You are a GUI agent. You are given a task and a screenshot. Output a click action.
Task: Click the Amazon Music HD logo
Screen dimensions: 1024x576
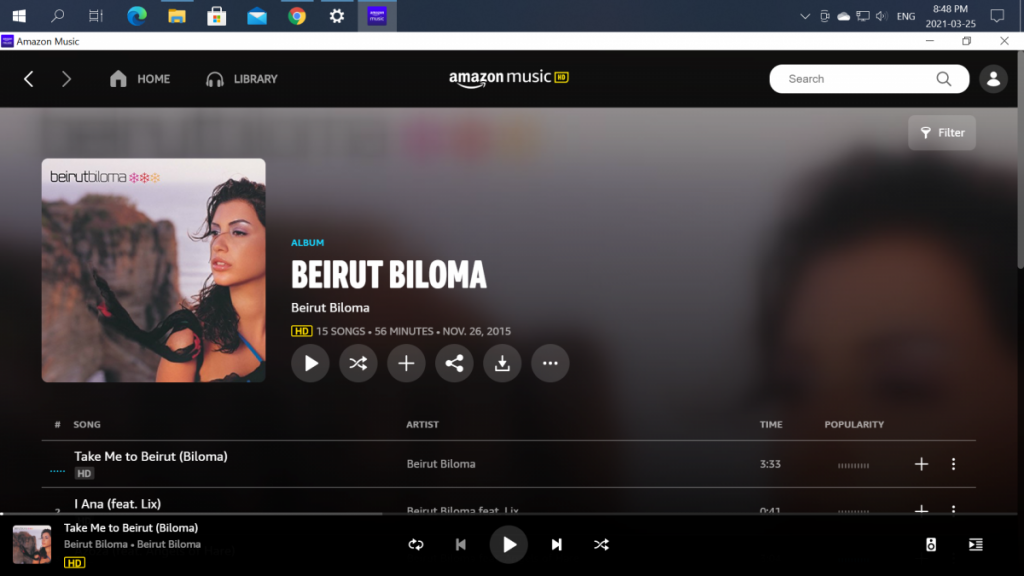pyautogui.click(x=509, y=78)
